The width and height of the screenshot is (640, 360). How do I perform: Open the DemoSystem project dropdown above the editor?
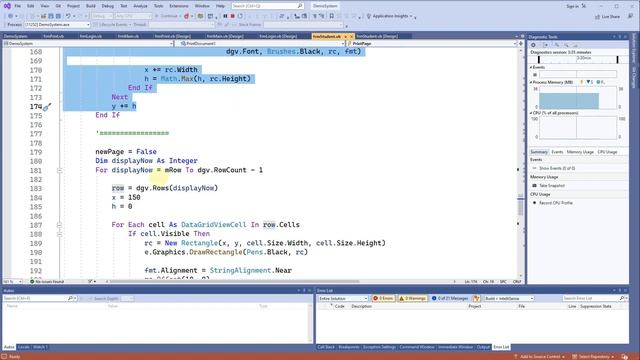coord(88,43)
